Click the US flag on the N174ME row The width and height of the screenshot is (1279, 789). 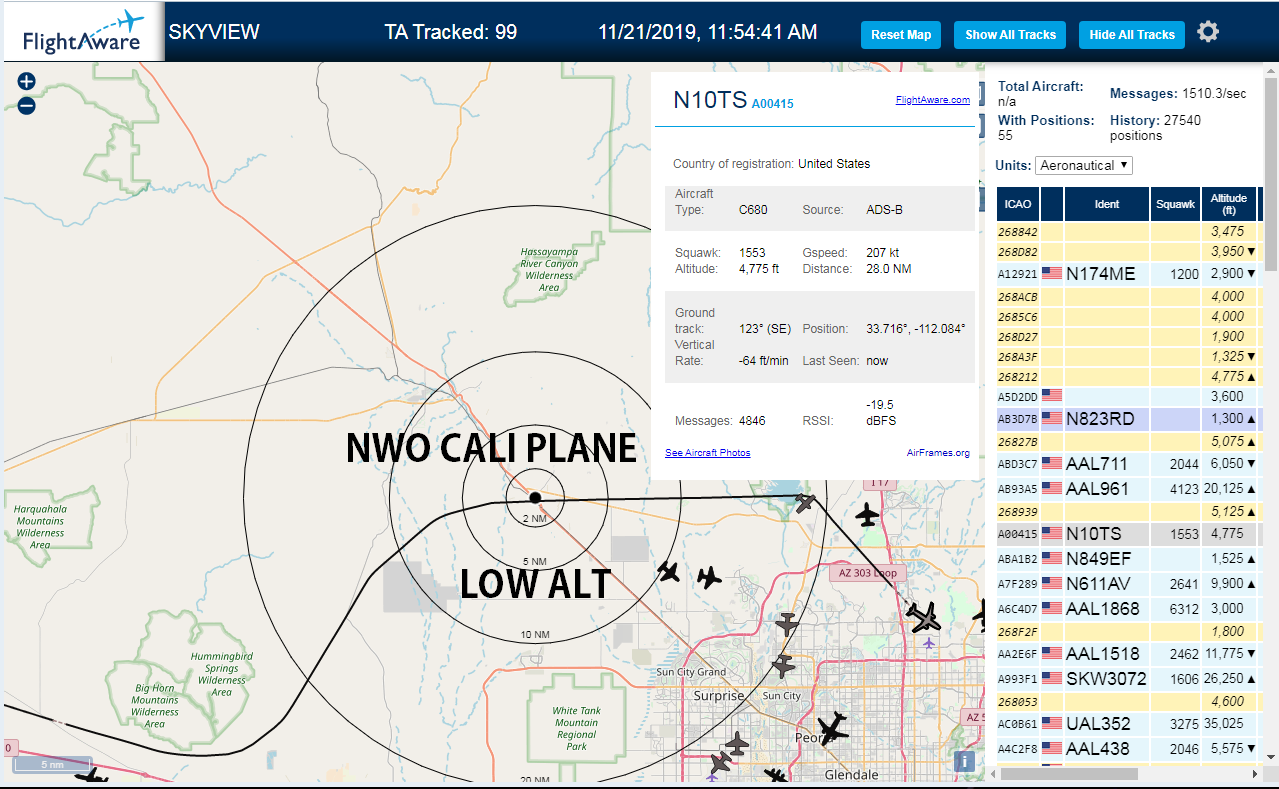click(1052, 273)
